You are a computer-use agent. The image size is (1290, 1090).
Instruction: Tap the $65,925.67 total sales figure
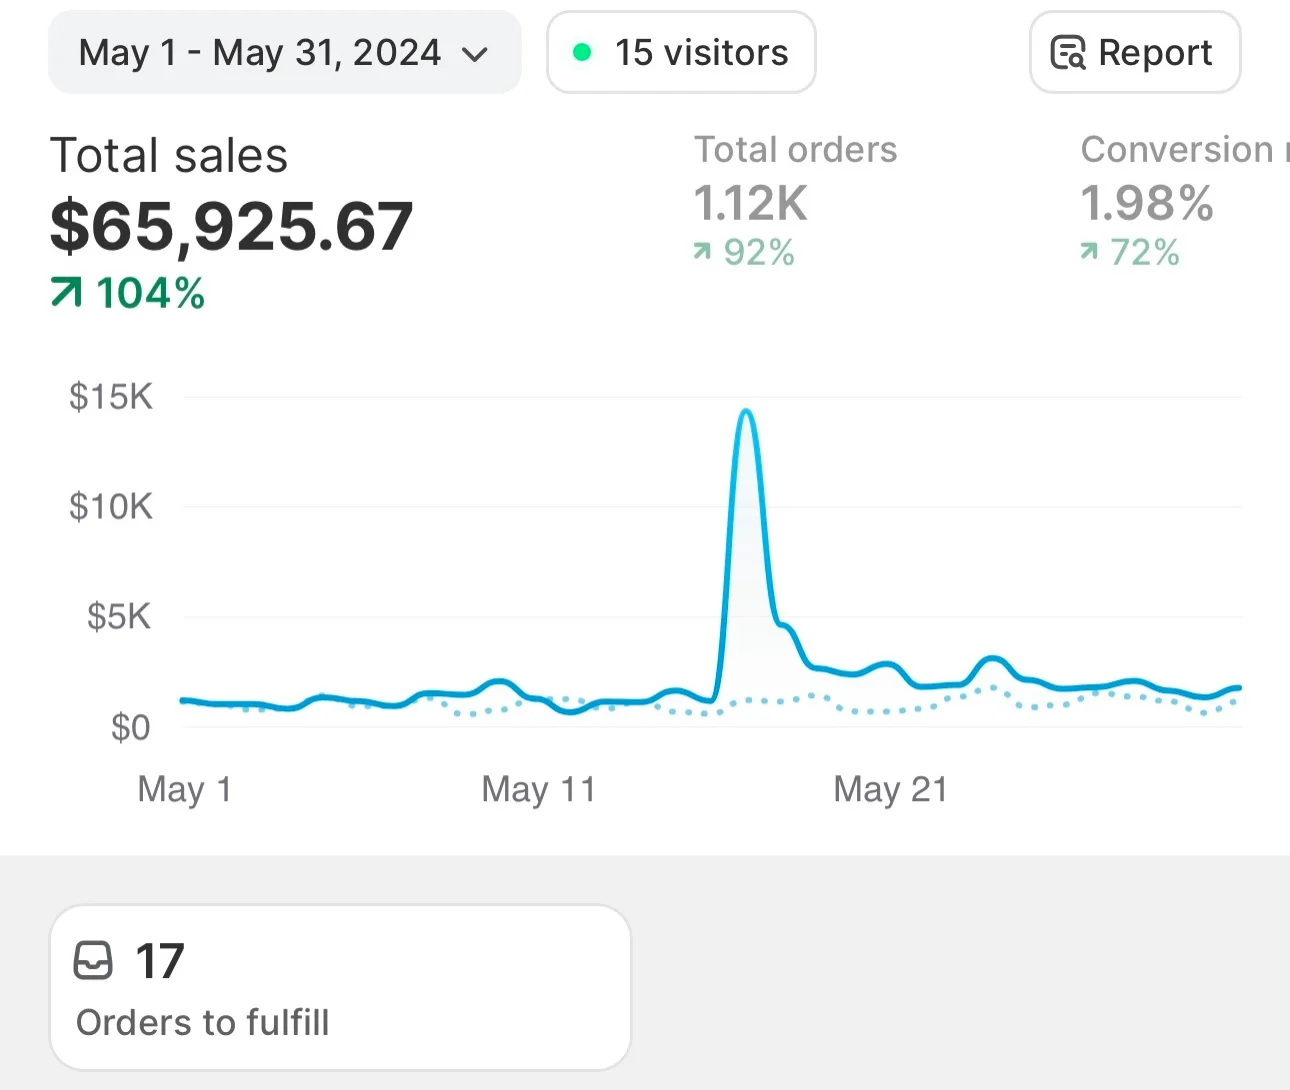pyautogui.click(x=231, y=226)
